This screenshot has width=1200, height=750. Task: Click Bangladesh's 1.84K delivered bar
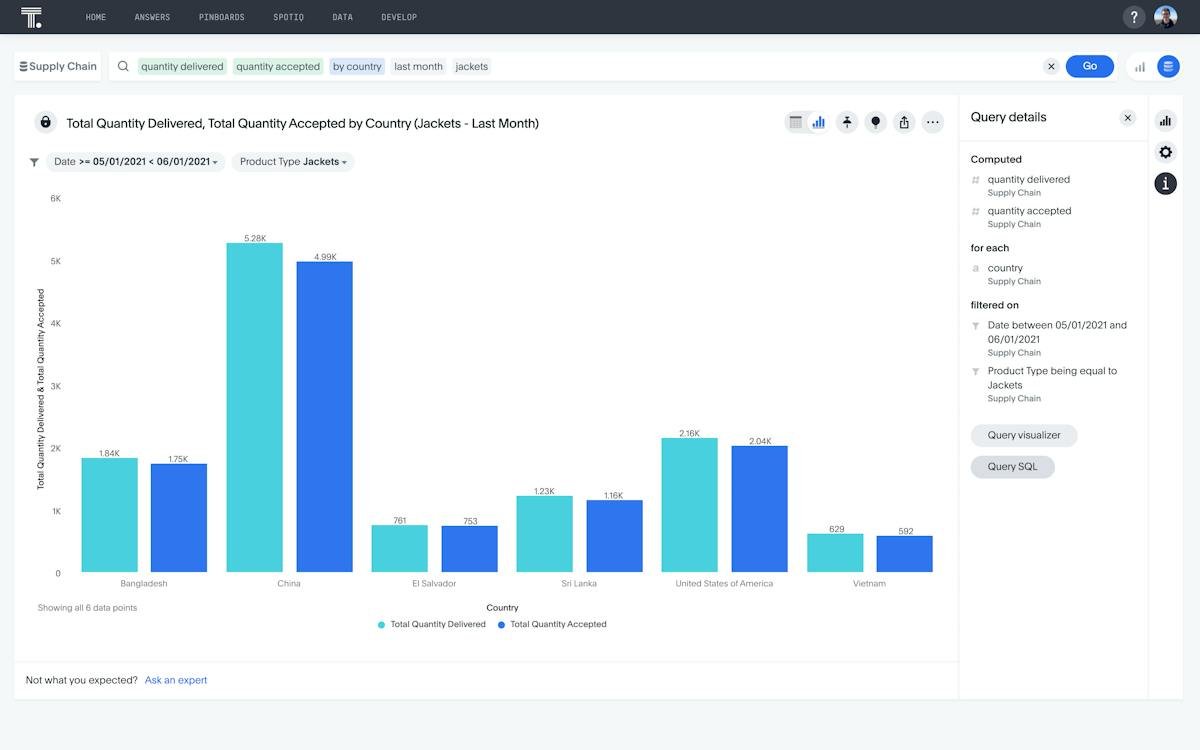[110, 515]
